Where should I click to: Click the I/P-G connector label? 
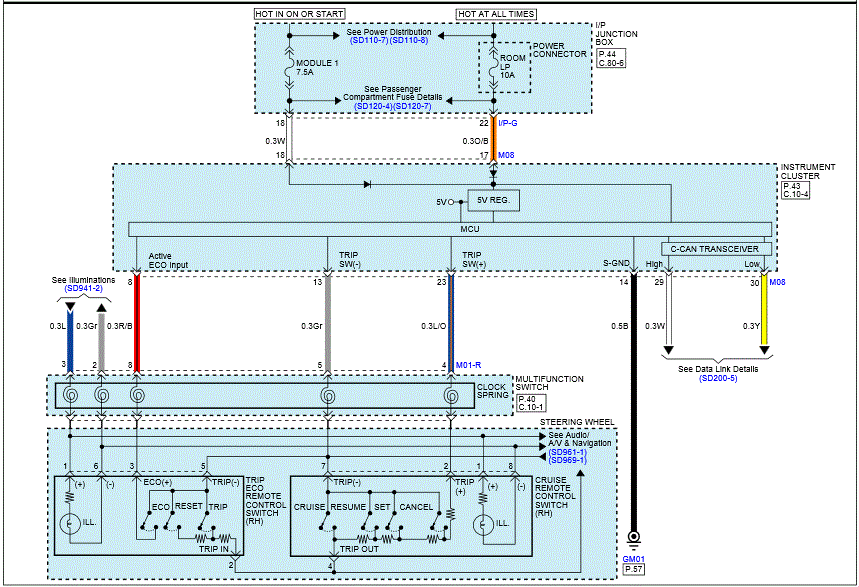click(508, 123)
